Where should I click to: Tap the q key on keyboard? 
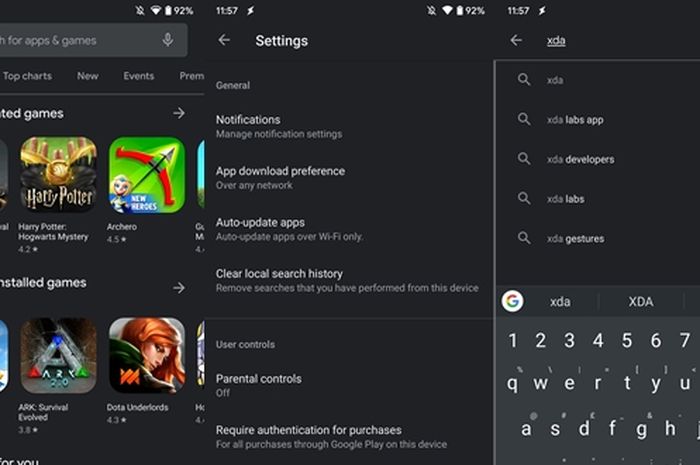tap(512, 383)
